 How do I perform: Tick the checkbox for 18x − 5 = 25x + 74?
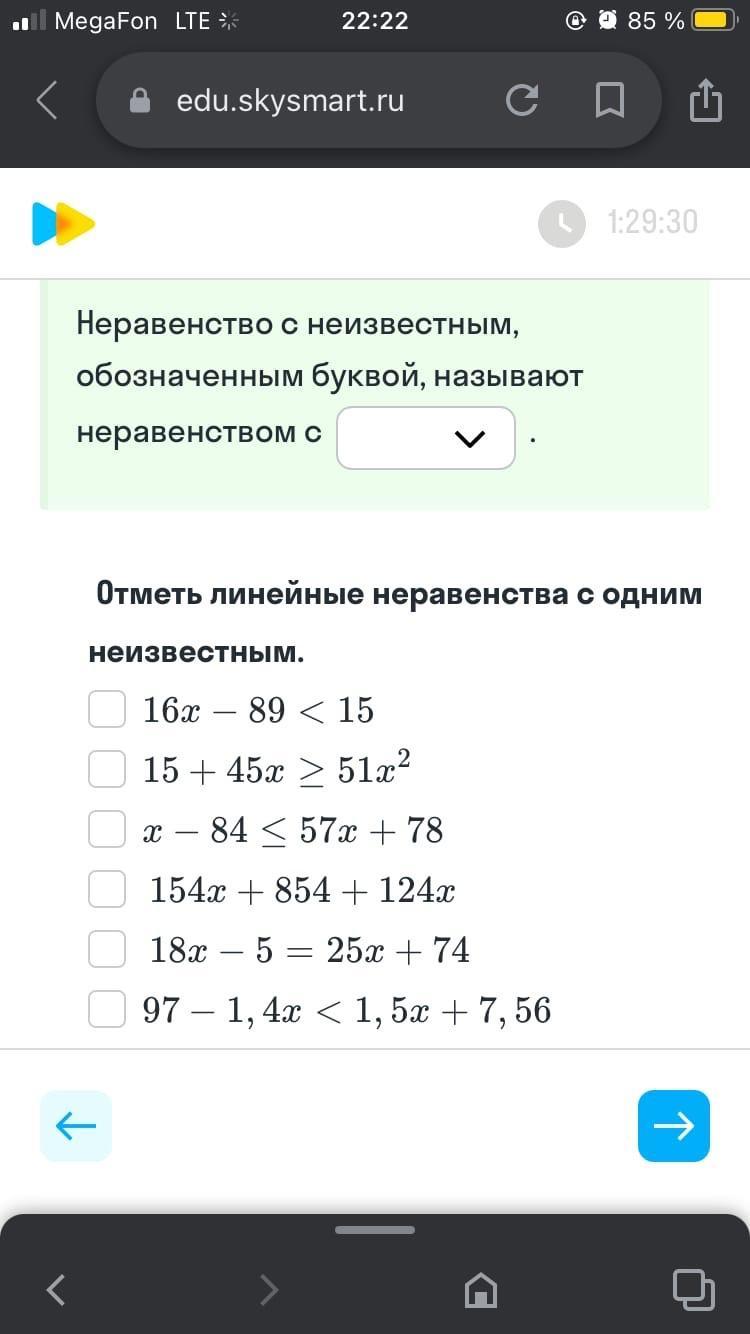tap(107, 949)
